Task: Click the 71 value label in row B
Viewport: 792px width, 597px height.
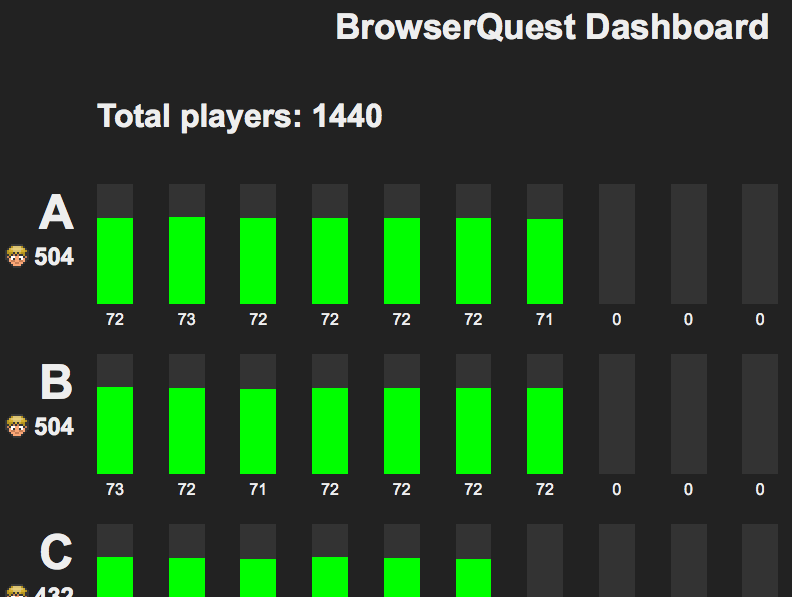Action: pyautogui.click(x=258, y=489)
